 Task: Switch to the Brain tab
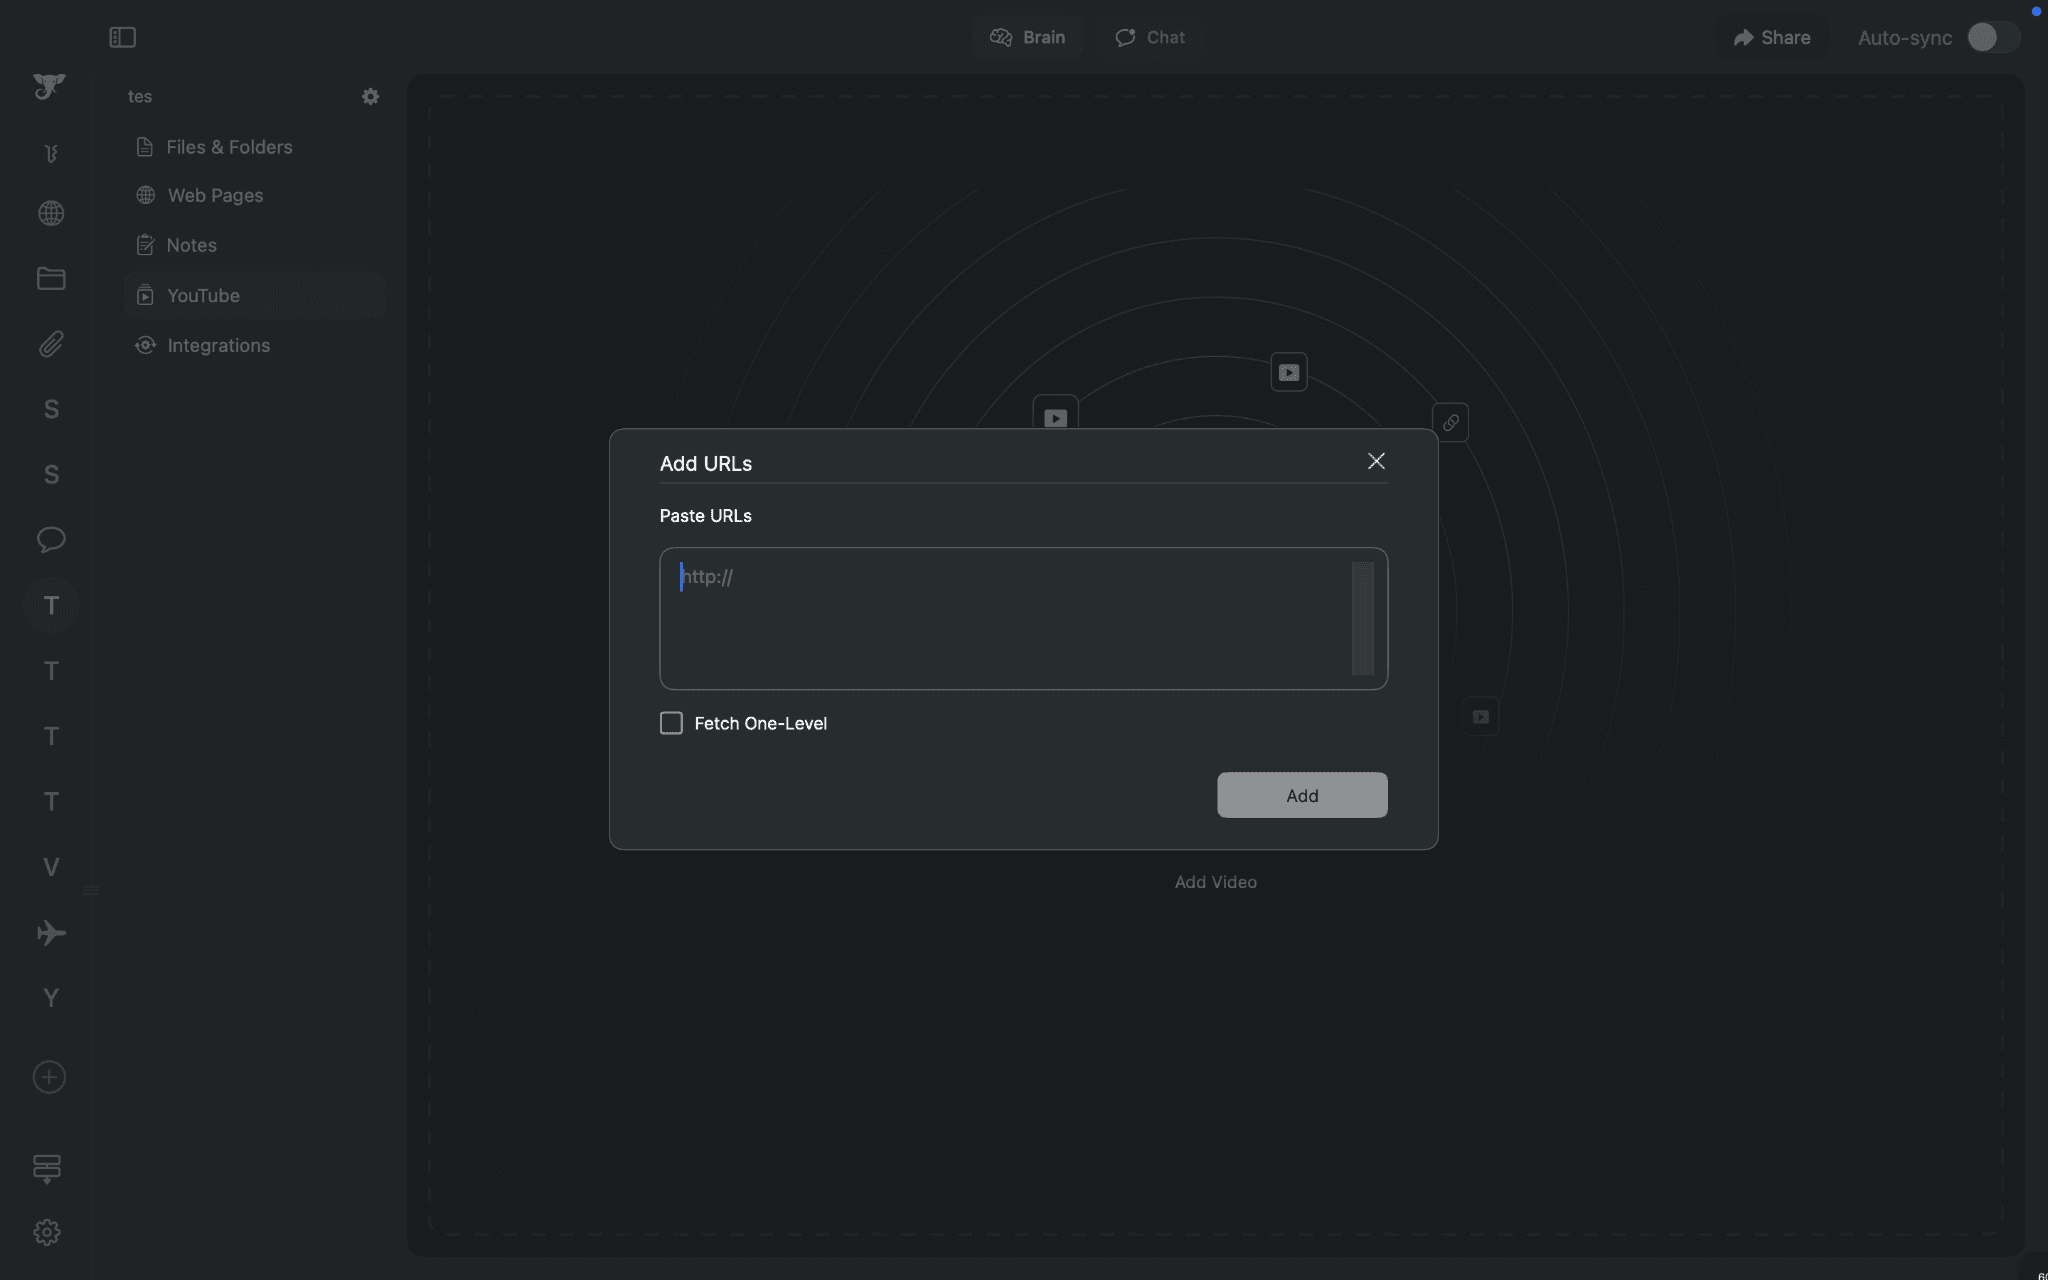coord(1028,37)
